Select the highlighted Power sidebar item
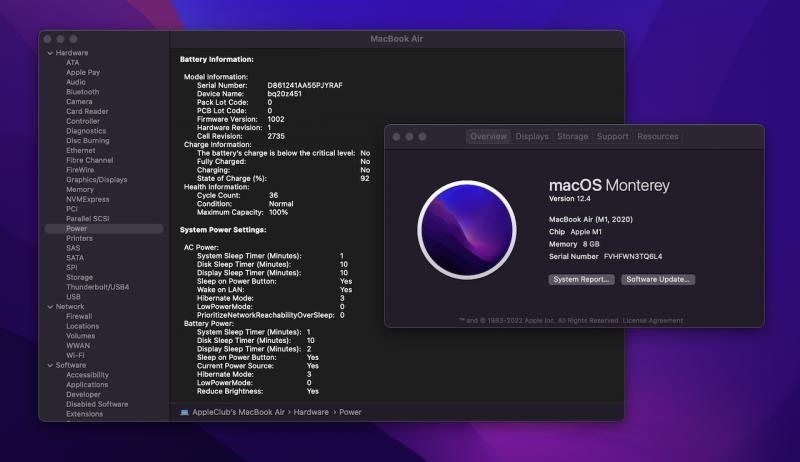800x462 pixels. coord(104,229)
